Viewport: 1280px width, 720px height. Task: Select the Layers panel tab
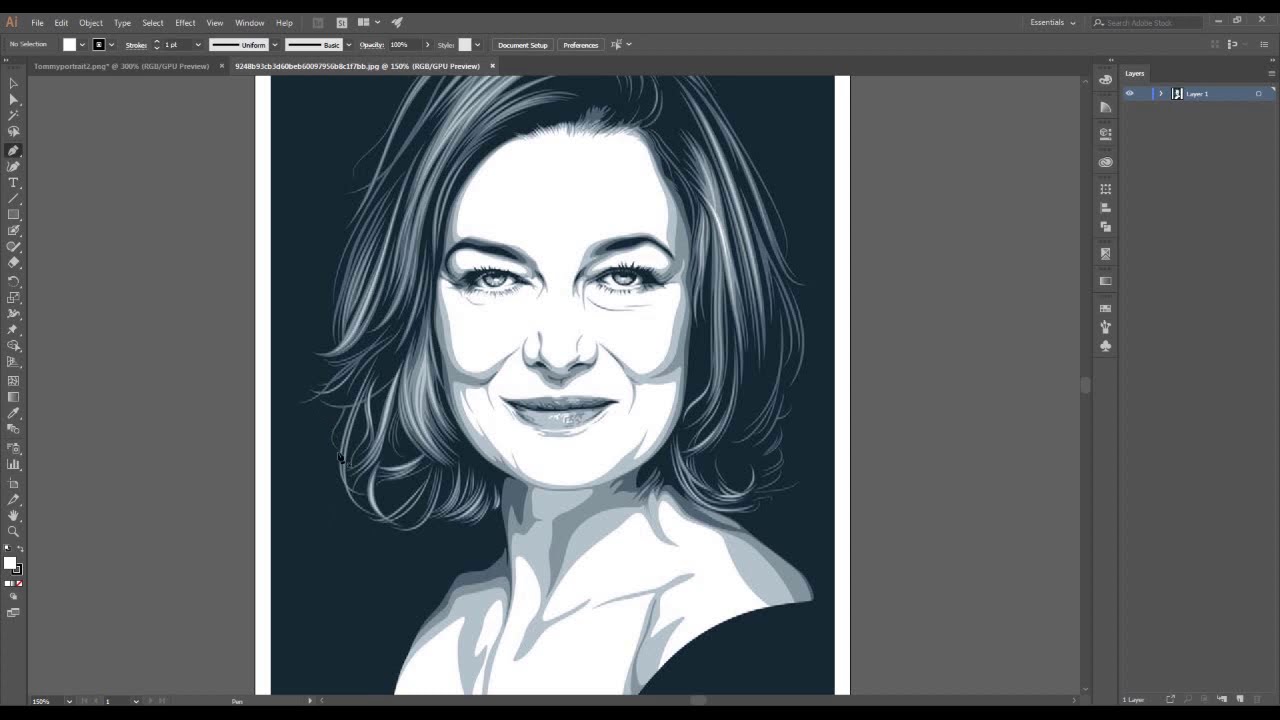(1134, 73)
